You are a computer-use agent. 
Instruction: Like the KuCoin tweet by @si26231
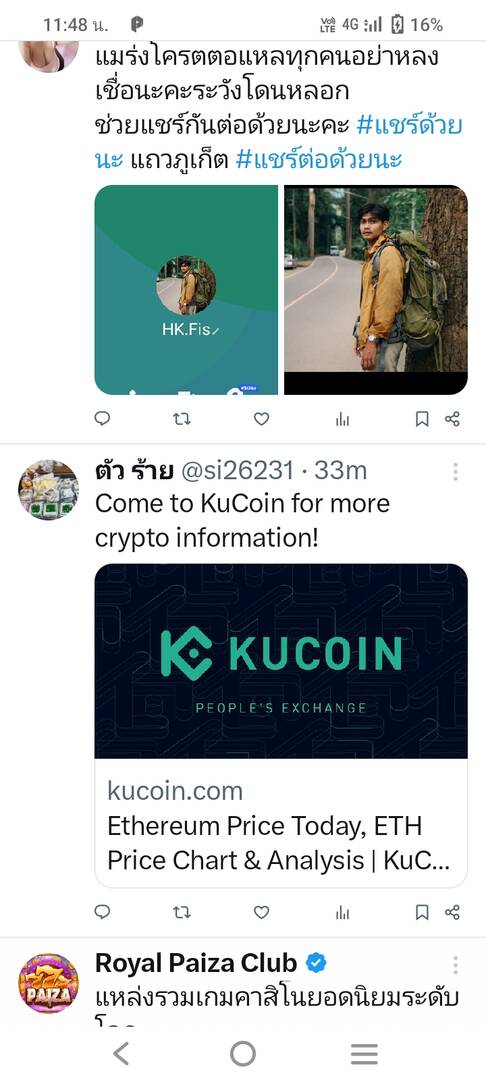pos(262,912)
